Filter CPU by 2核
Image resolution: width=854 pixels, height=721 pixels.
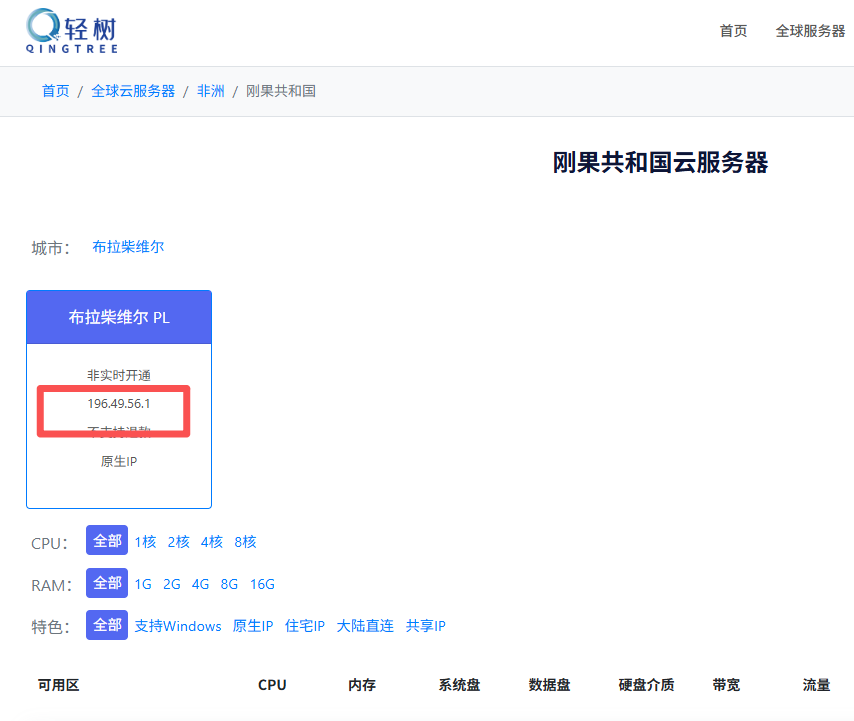[179, 542]
